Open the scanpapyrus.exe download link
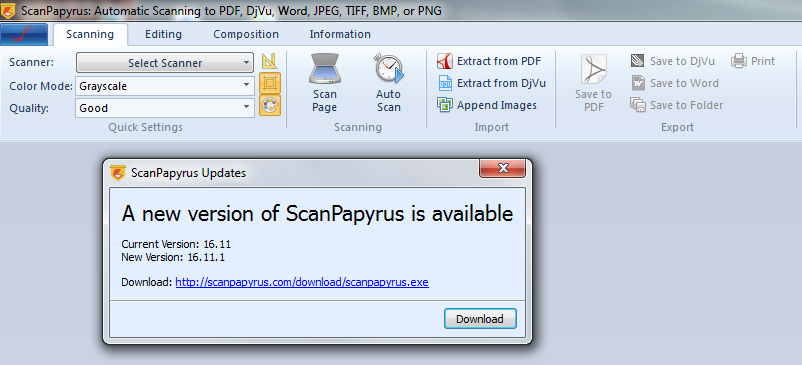802x365 pixels. [x=302, y=282]
